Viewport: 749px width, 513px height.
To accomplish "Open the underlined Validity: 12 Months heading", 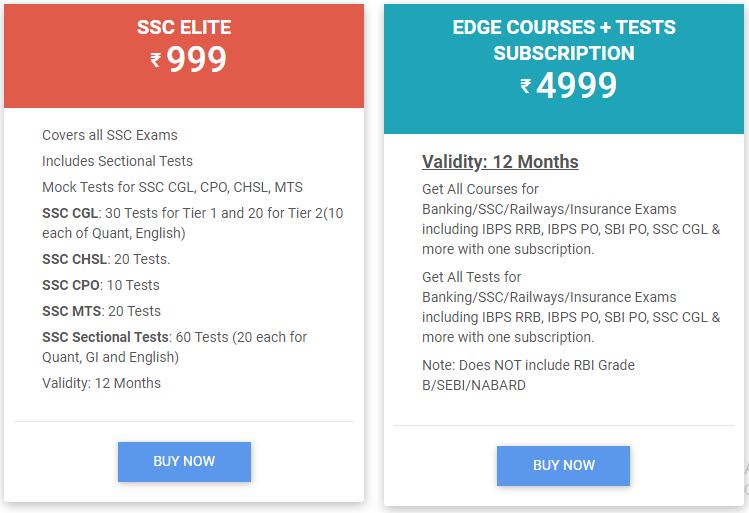I will pyautogui.click(x=500, y=162).
